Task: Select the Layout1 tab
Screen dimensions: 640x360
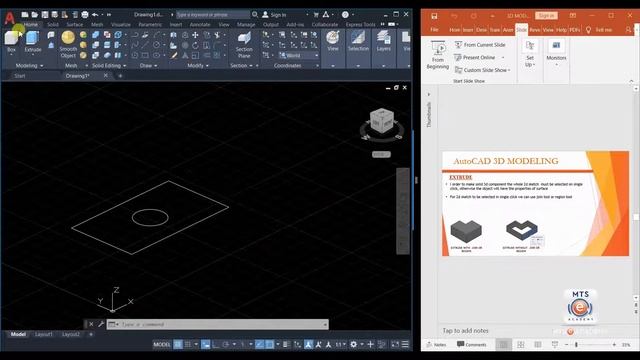Action: coord(43,334)
